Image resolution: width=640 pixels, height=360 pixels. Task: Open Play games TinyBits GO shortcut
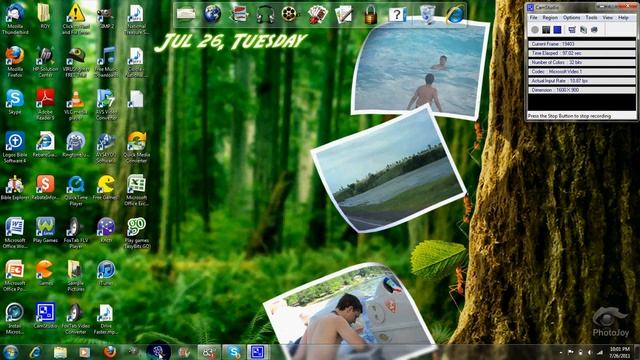tap(136, 233)
